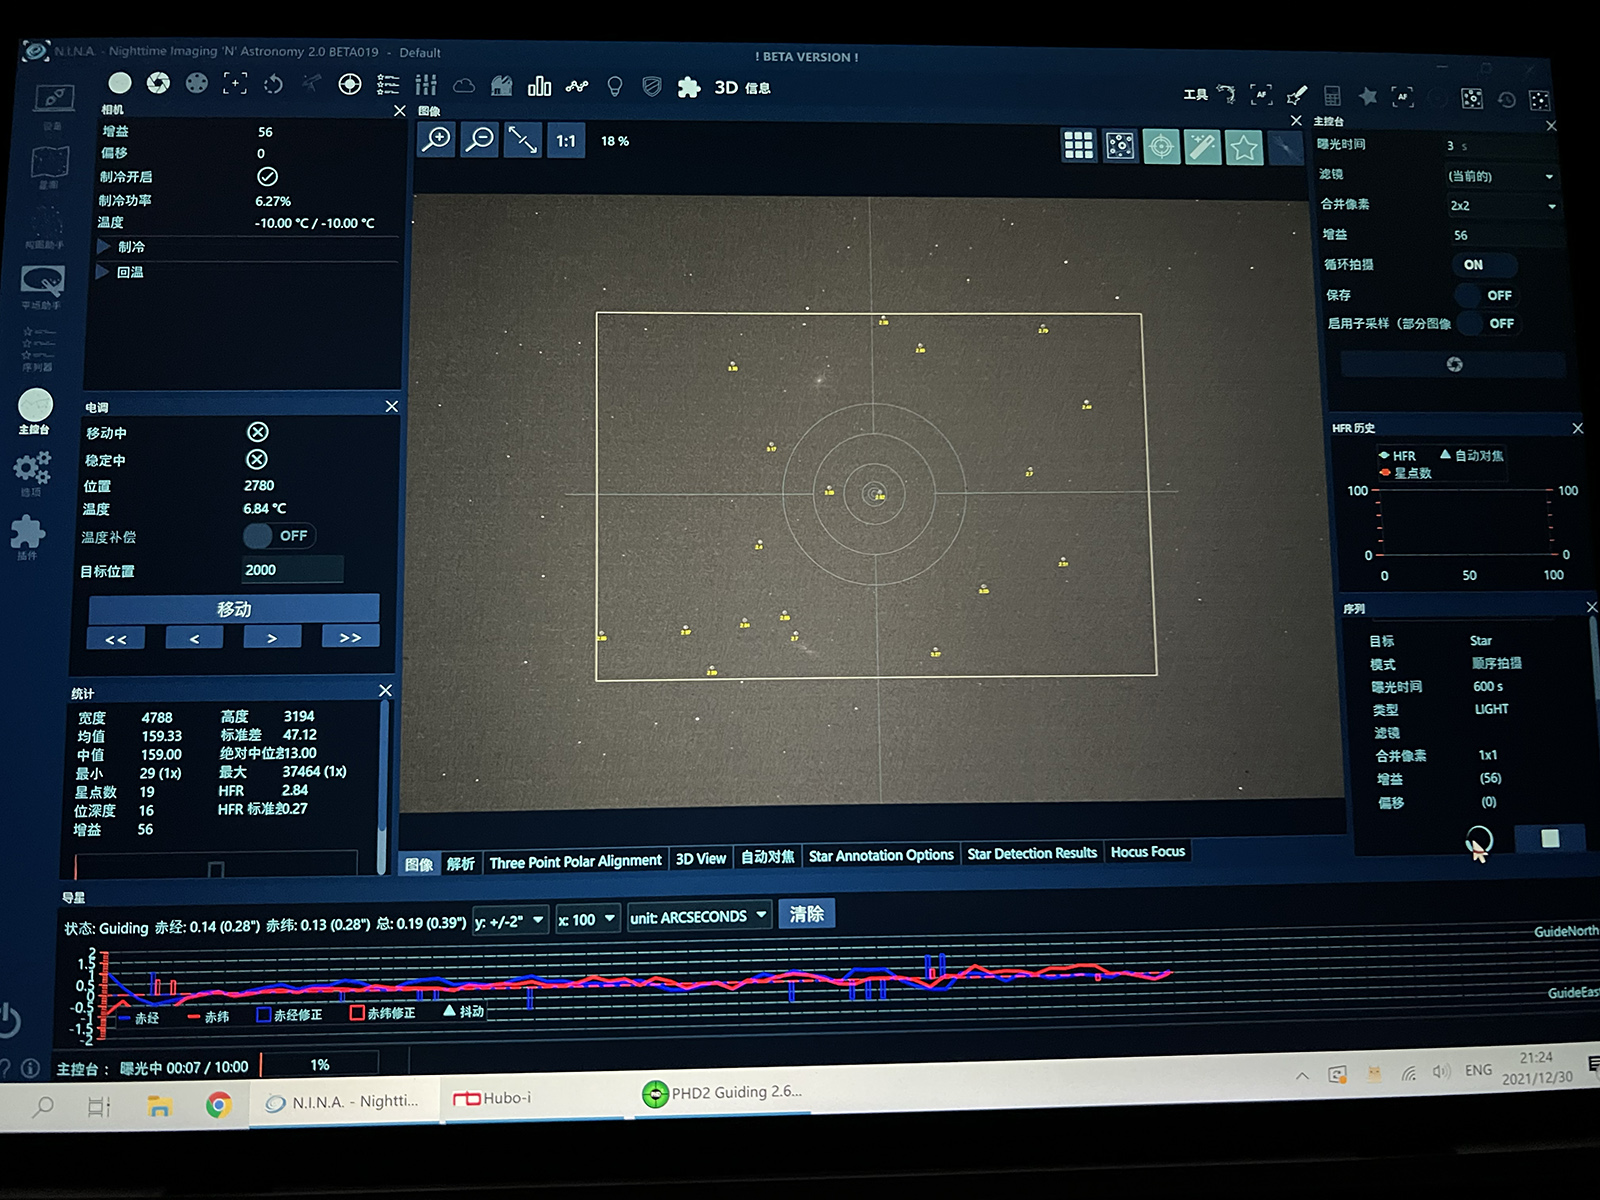Open the x: 100 scale dropdown
Screen dimensions: 1600x1200
(587, 919)
